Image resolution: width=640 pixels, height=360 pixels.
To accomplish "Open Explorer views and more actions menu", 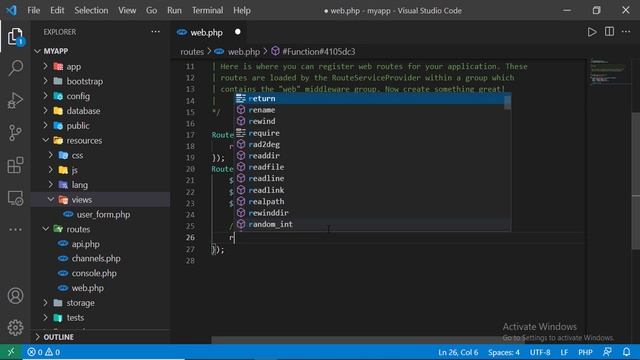I will (156, 32).
